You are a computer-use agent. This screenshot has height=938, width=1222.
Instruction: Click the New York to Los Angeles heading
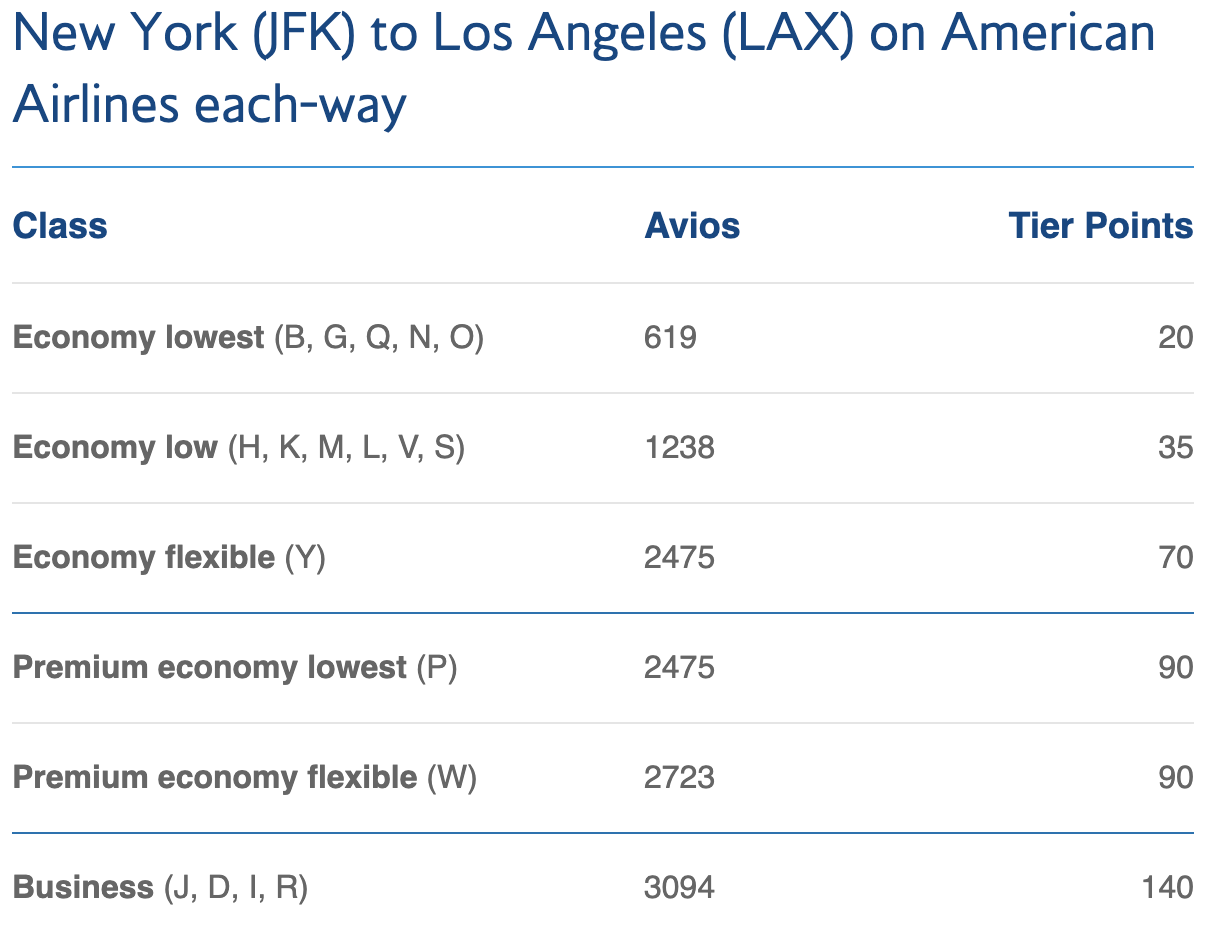(583, 68)
